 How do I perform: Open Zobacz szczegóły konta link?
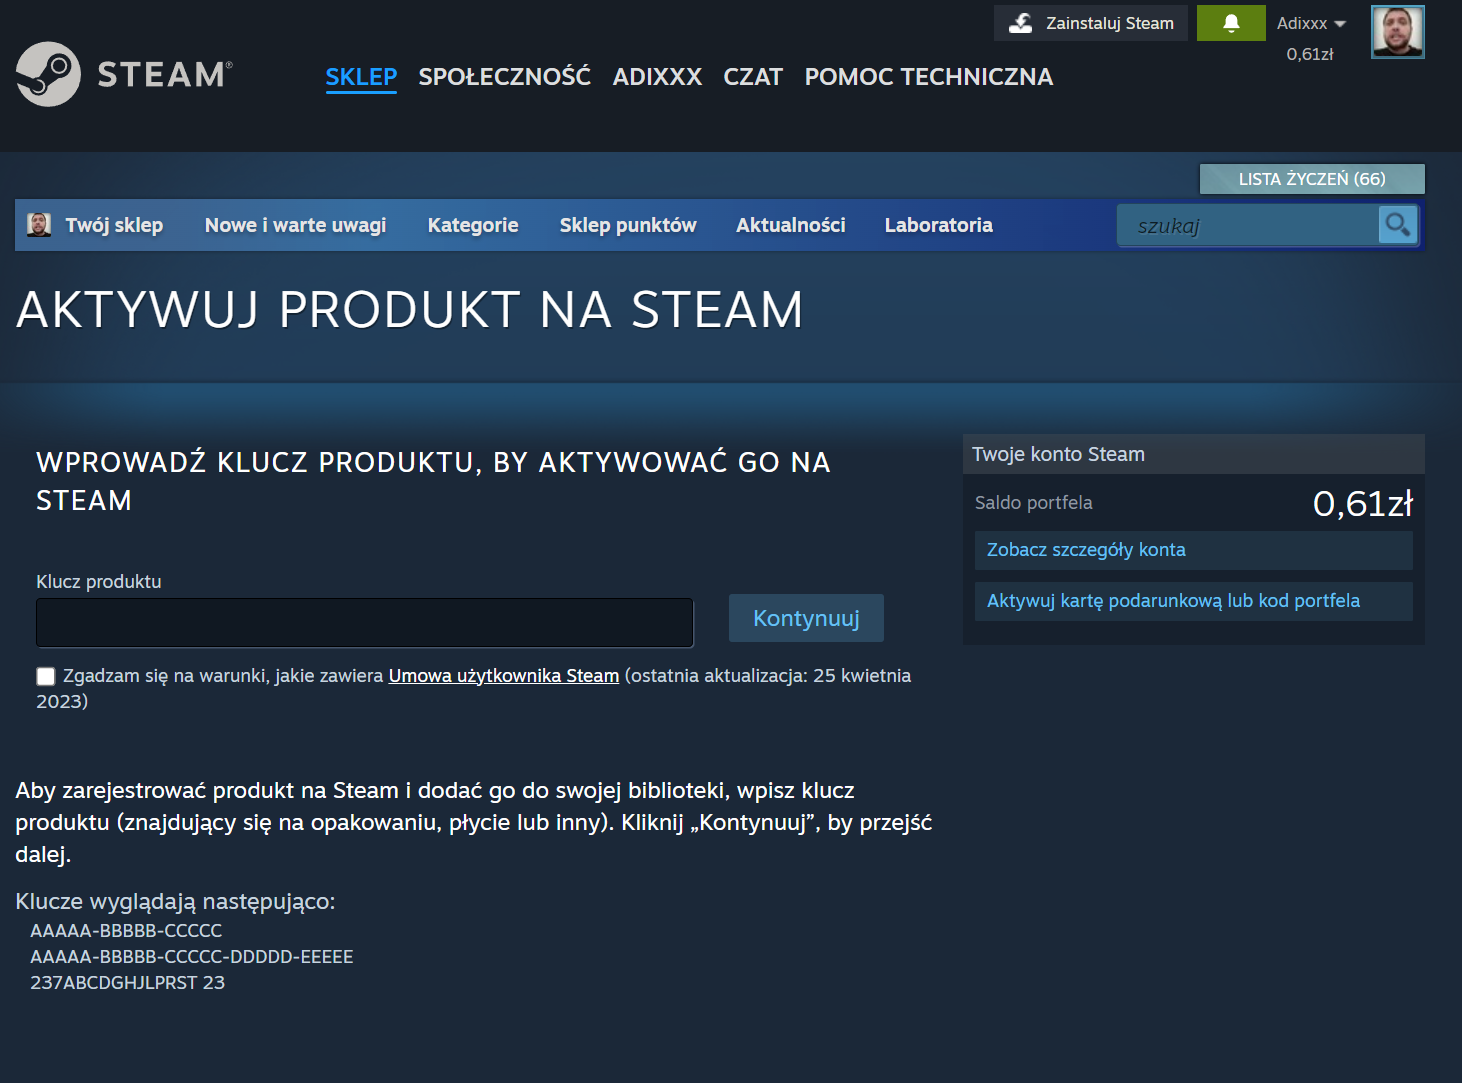click(1086, 549)
